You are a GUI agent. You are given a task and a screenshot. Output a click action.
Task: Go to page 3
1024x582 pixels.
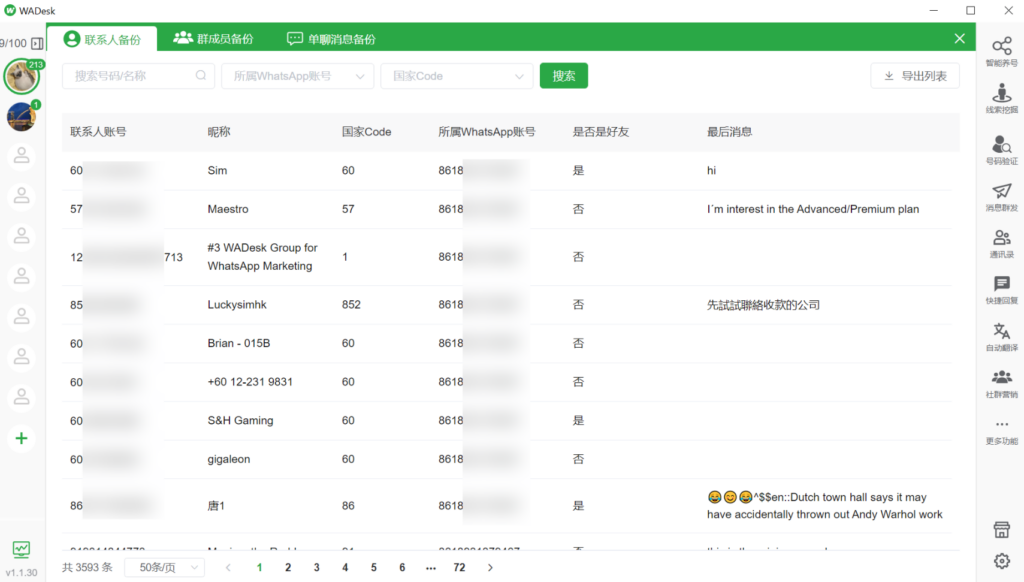pos(317,568)
